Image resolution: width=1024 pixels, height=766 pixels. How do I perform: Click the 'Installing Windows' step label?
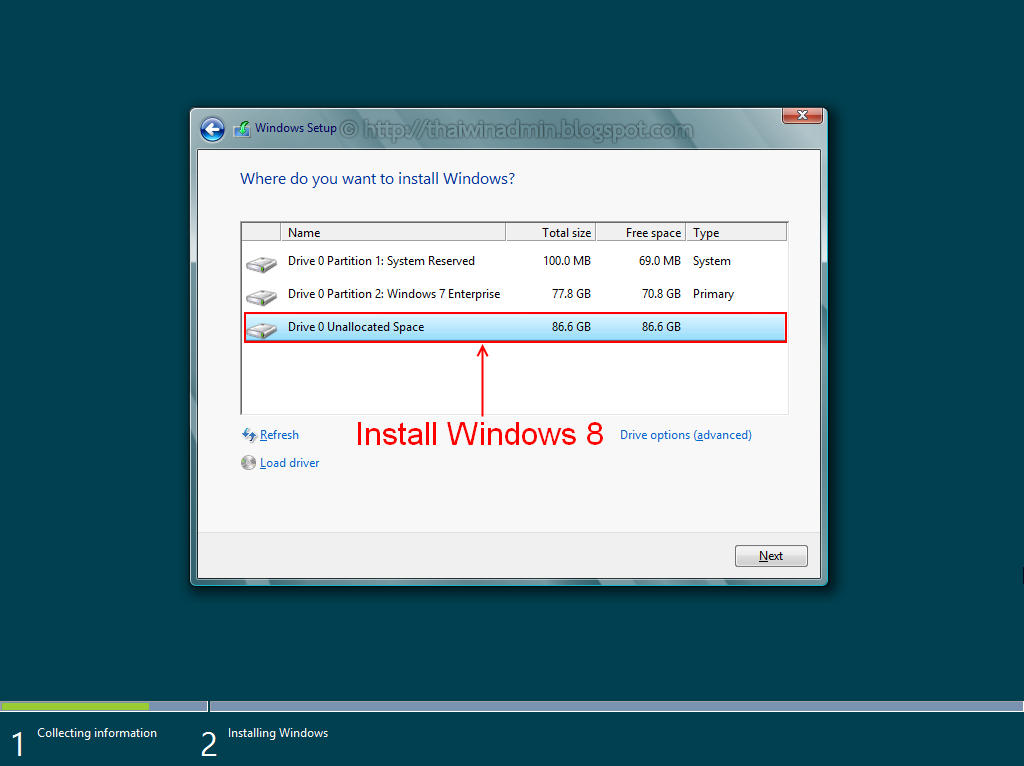point(278,733)
